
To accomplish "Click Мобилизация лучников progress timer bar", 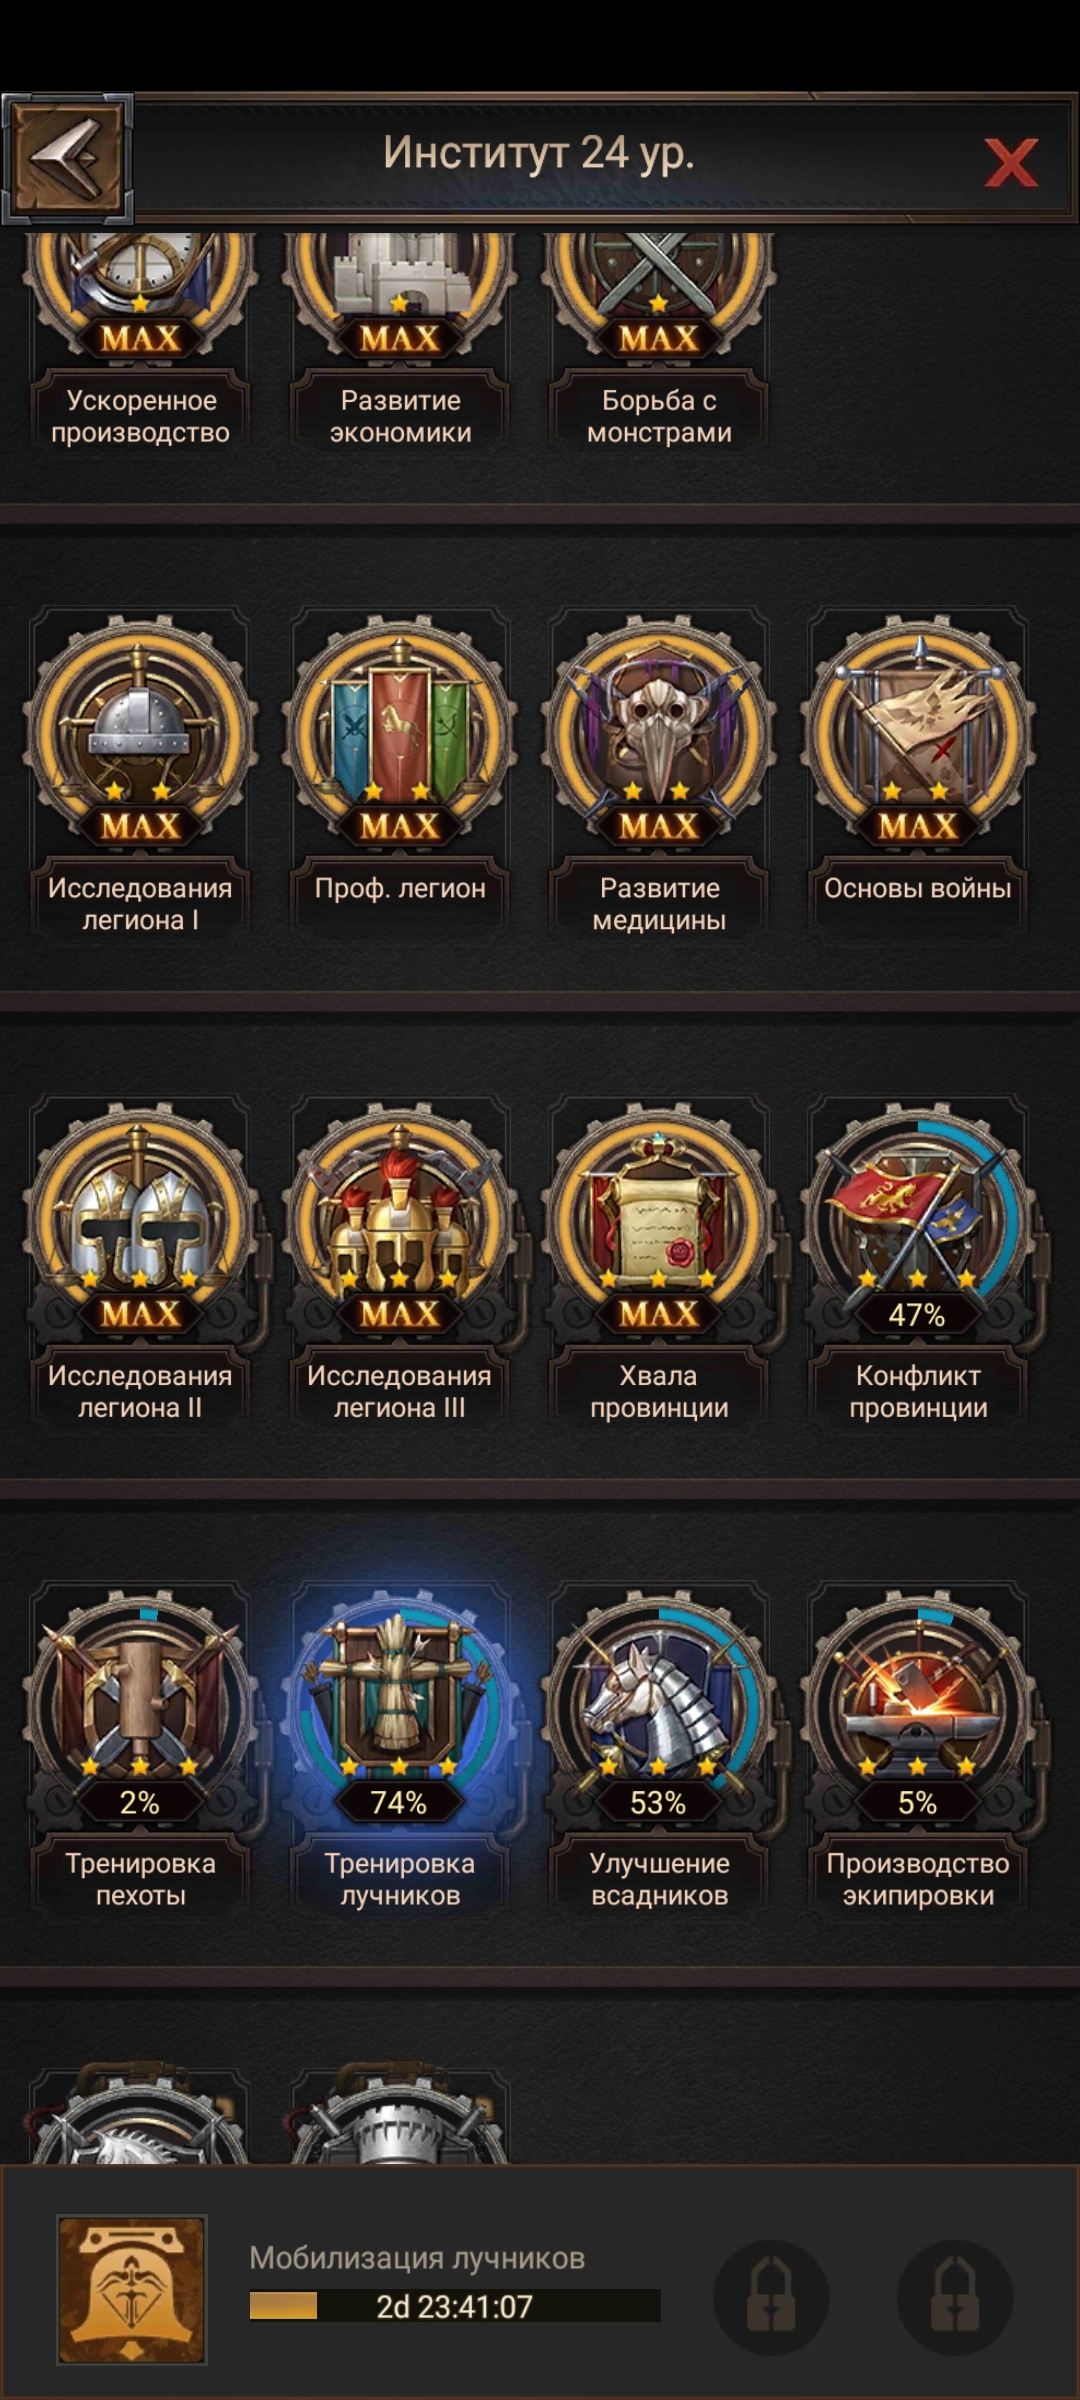I will (455, 2306).
